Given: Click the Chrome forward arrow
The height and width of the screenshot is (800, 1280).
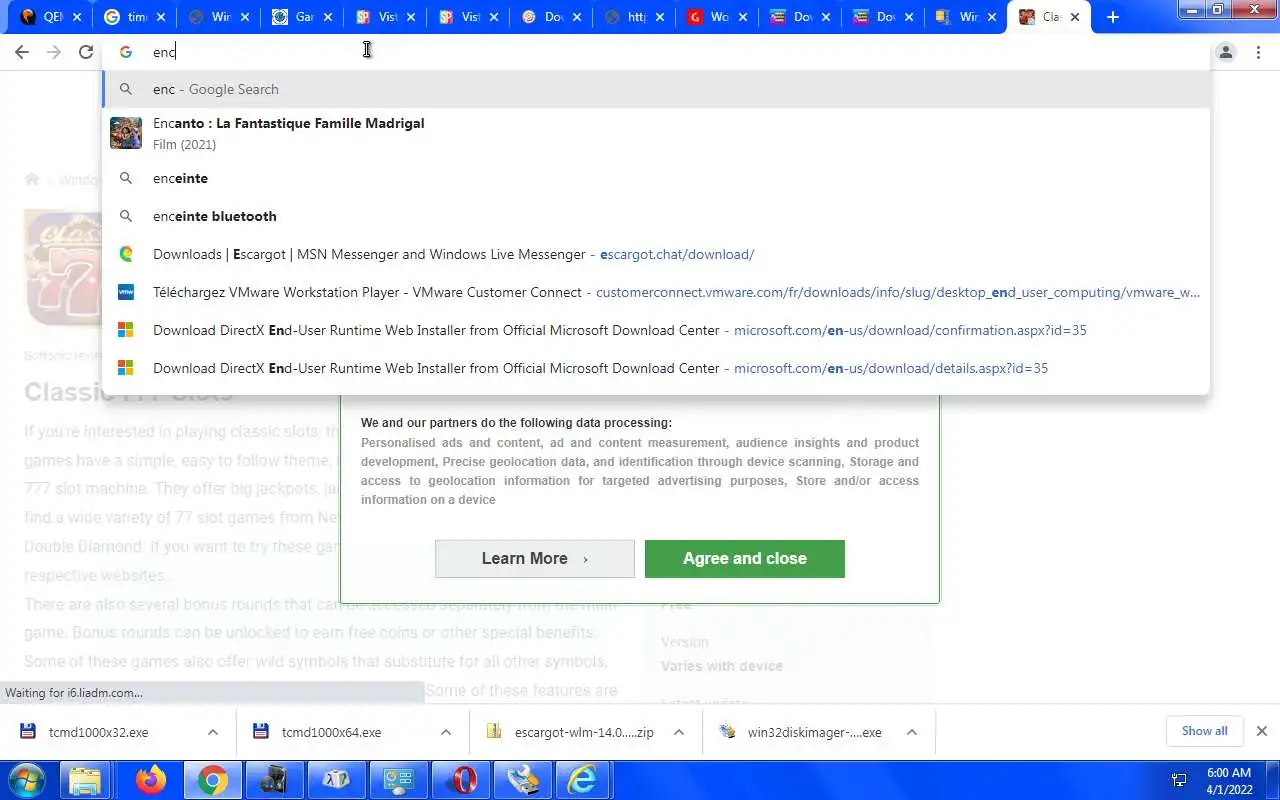Looking at the screenshot, I should click(x=54, y=52).
